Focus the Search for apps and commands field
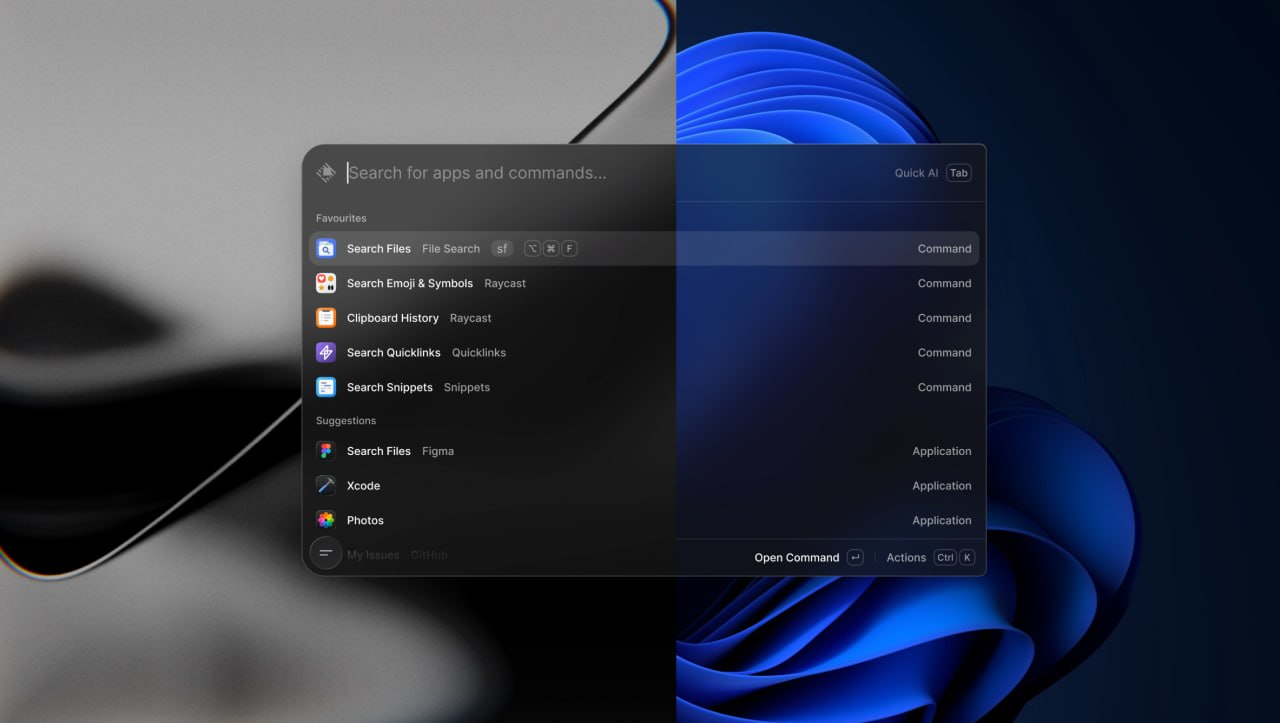This screenshot has width=1280, height=723. click(x=610, y=173)
